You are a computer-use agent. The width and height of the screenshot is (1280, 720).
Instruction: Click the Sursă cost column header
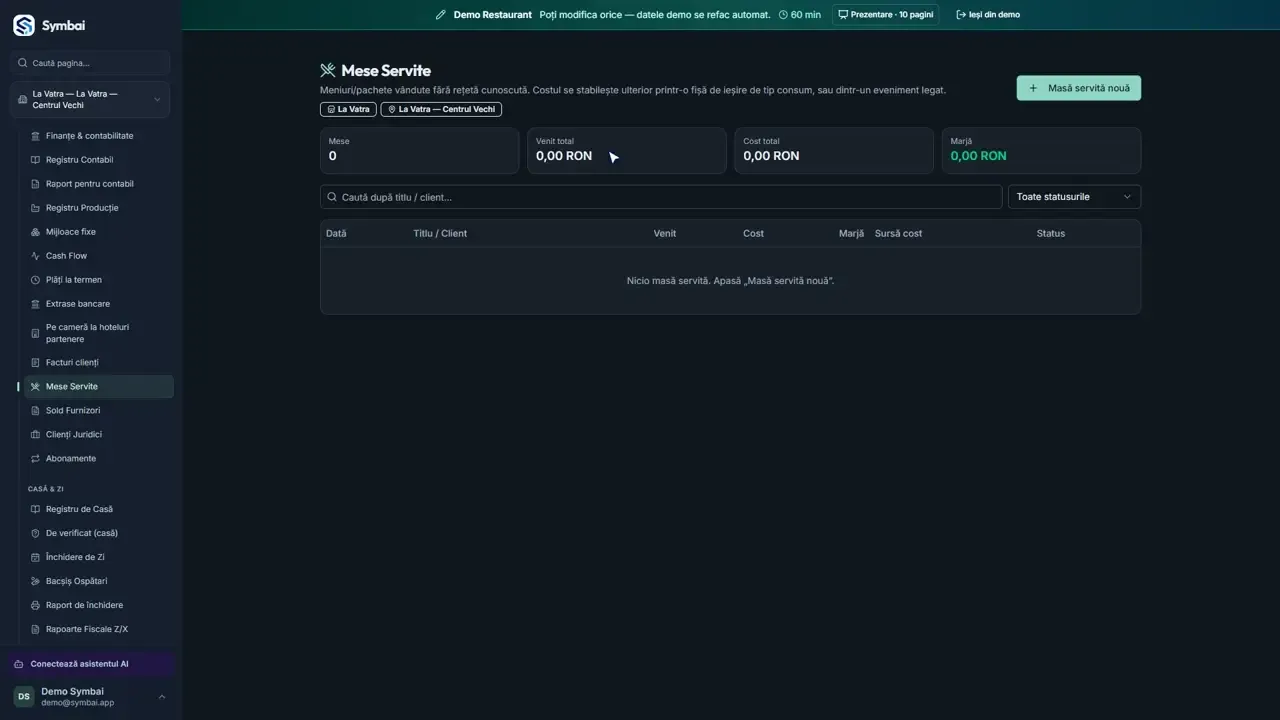click(x=898, y=233)
